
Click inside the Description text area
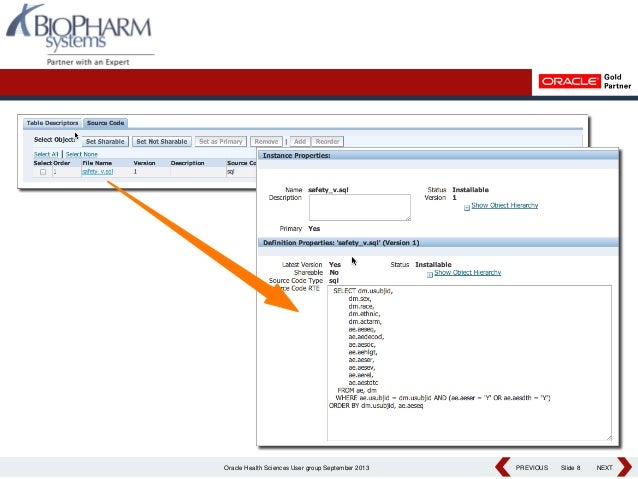point(360,208)
